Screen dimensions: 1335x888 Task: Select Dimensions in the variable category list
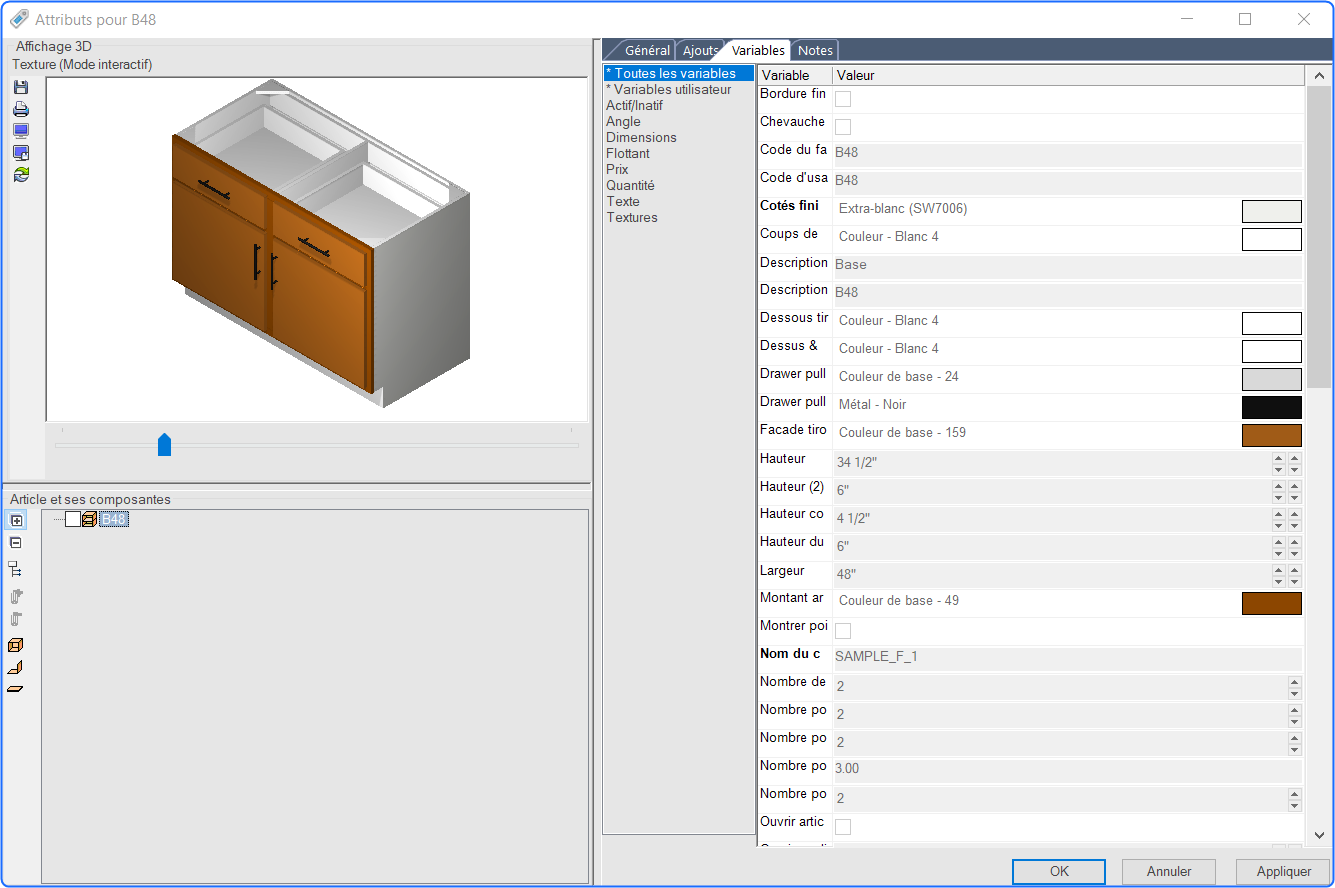click(x=641, y=138)
